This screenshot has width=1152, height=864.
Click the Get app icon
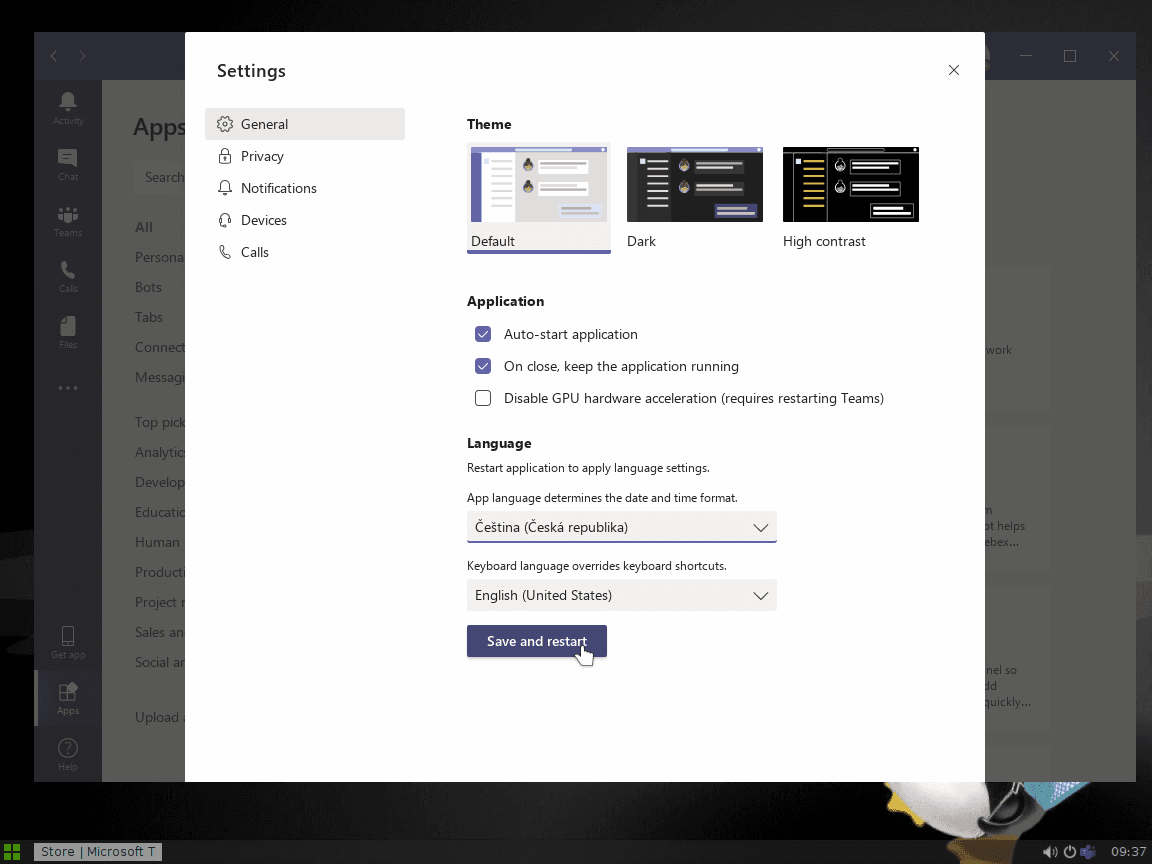(67, 641)
